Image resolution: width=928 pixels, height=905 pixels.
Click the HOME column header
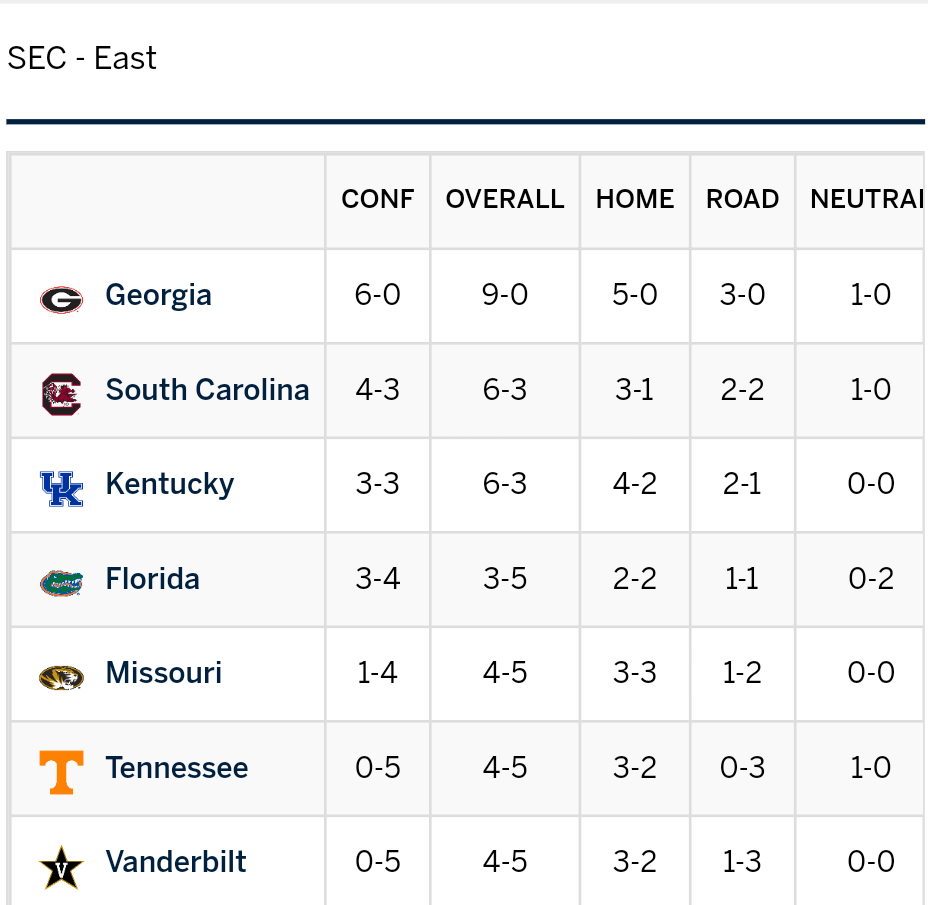635,199
